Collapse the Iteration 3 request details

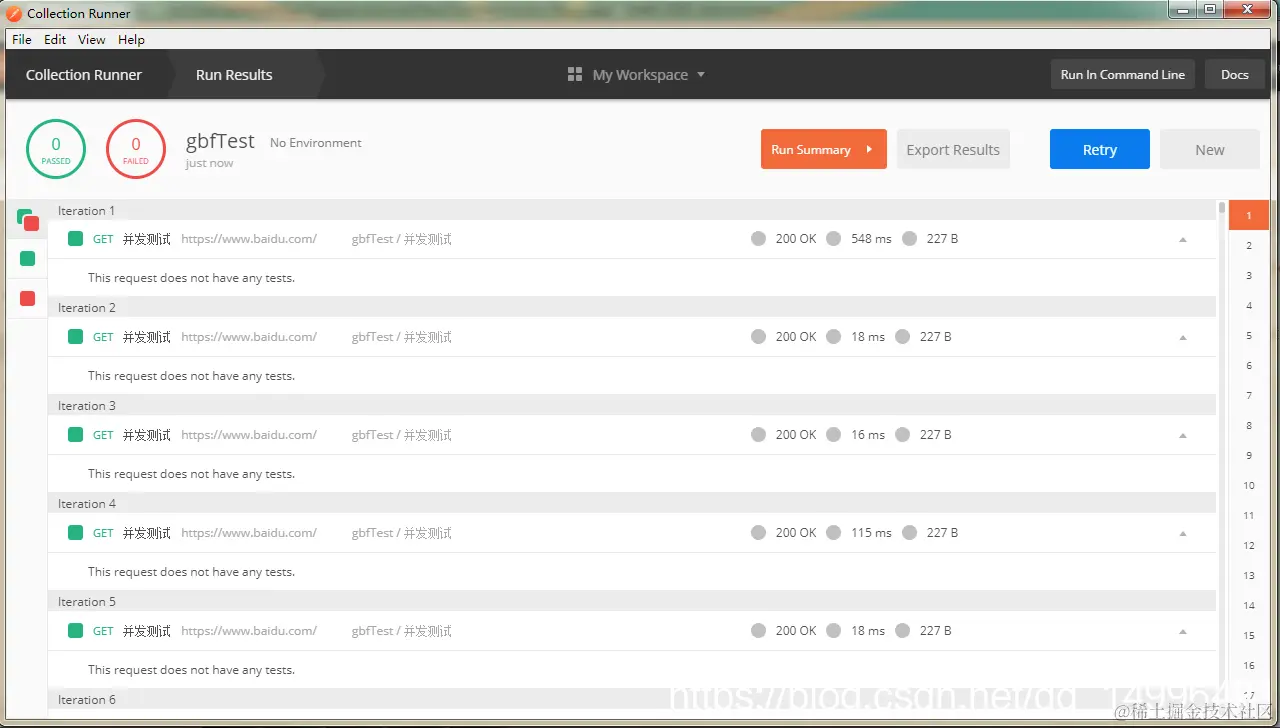point(1183,436)
